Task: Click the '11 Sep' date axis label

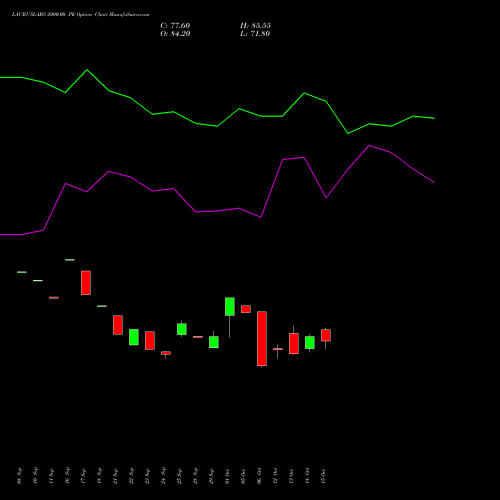Action: click(x=51, y=476)
